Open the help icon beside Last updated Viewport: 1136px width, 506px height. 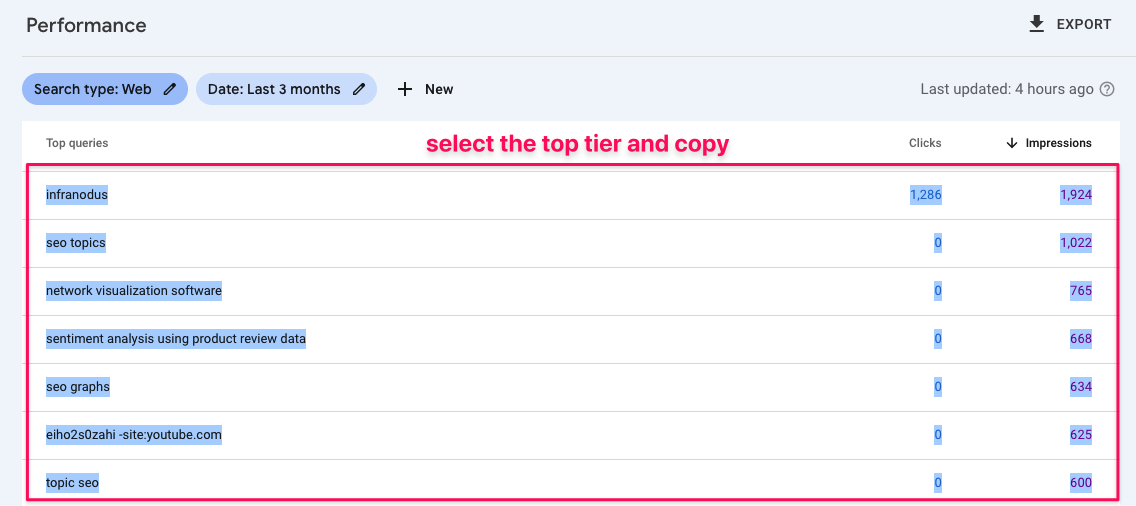1106,89
